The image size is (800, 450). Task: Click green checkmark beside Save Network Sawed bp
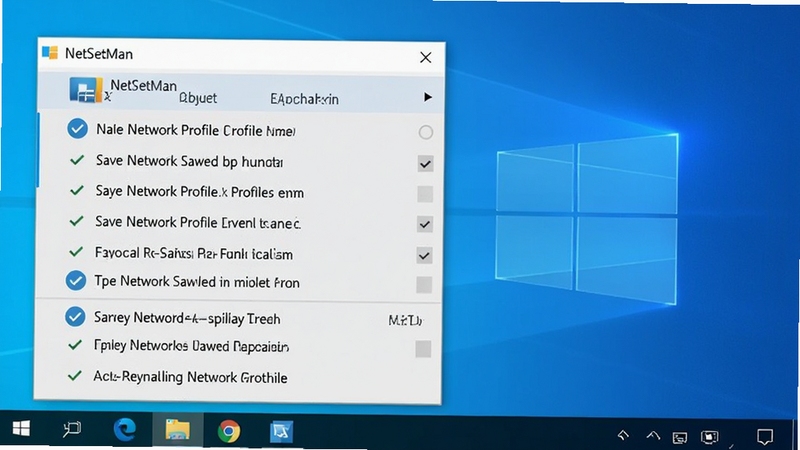(x=77, y=160)
